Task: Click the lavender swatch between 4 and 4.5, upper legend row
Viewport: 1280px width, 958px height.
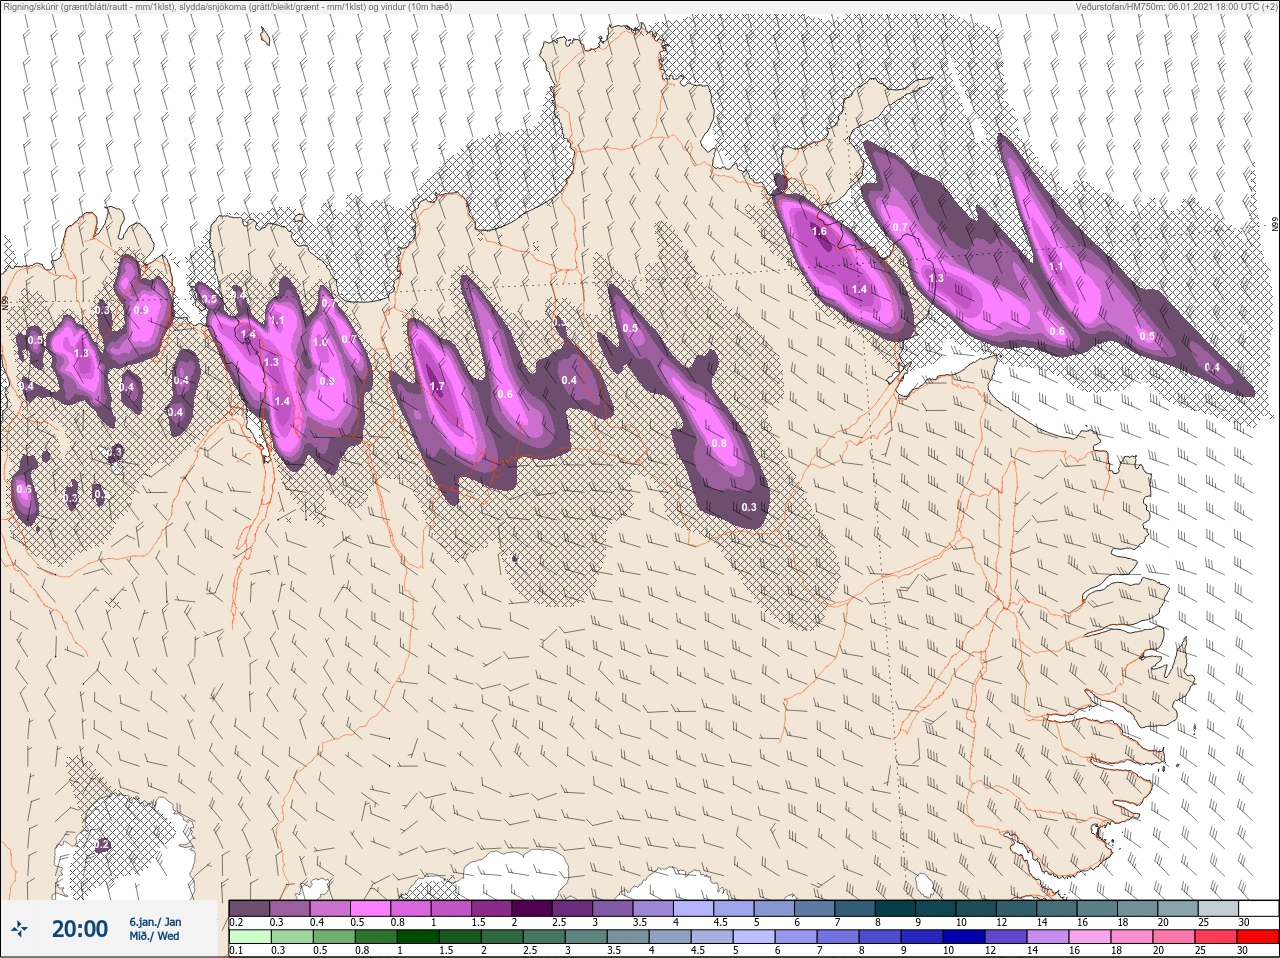Action: pyautogui.click(x=693, y=908)
